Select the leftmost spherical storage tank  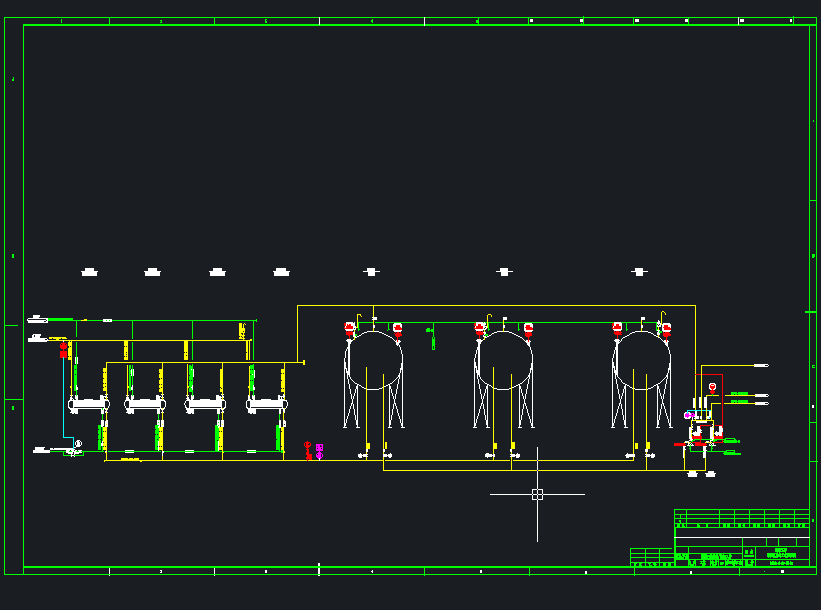click(373, 361)
